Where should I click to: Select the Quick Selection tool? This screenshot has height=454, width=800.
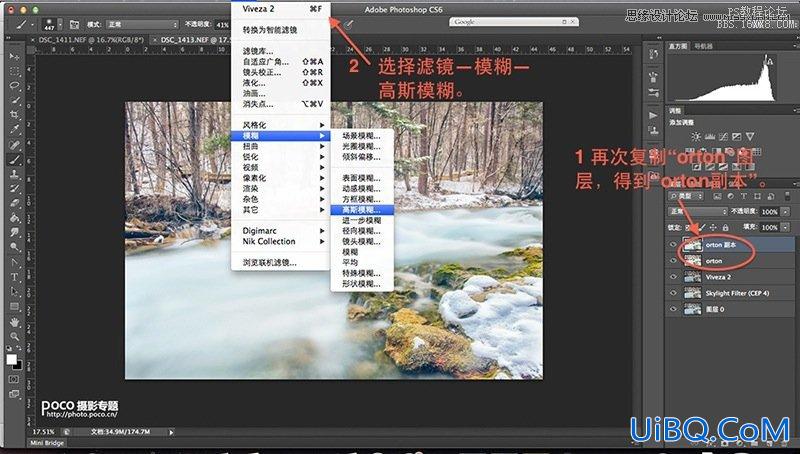point(14,100)
